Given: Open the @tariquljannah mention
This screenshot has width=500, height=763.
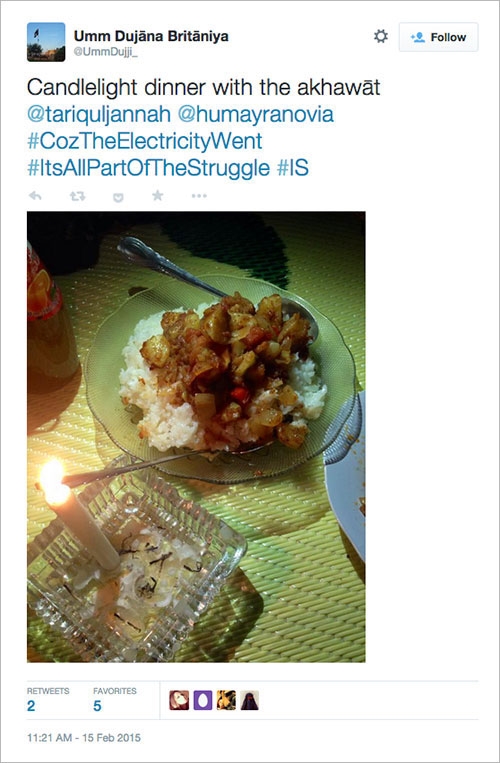Looking at the screenshot, I should coord(99,115).
